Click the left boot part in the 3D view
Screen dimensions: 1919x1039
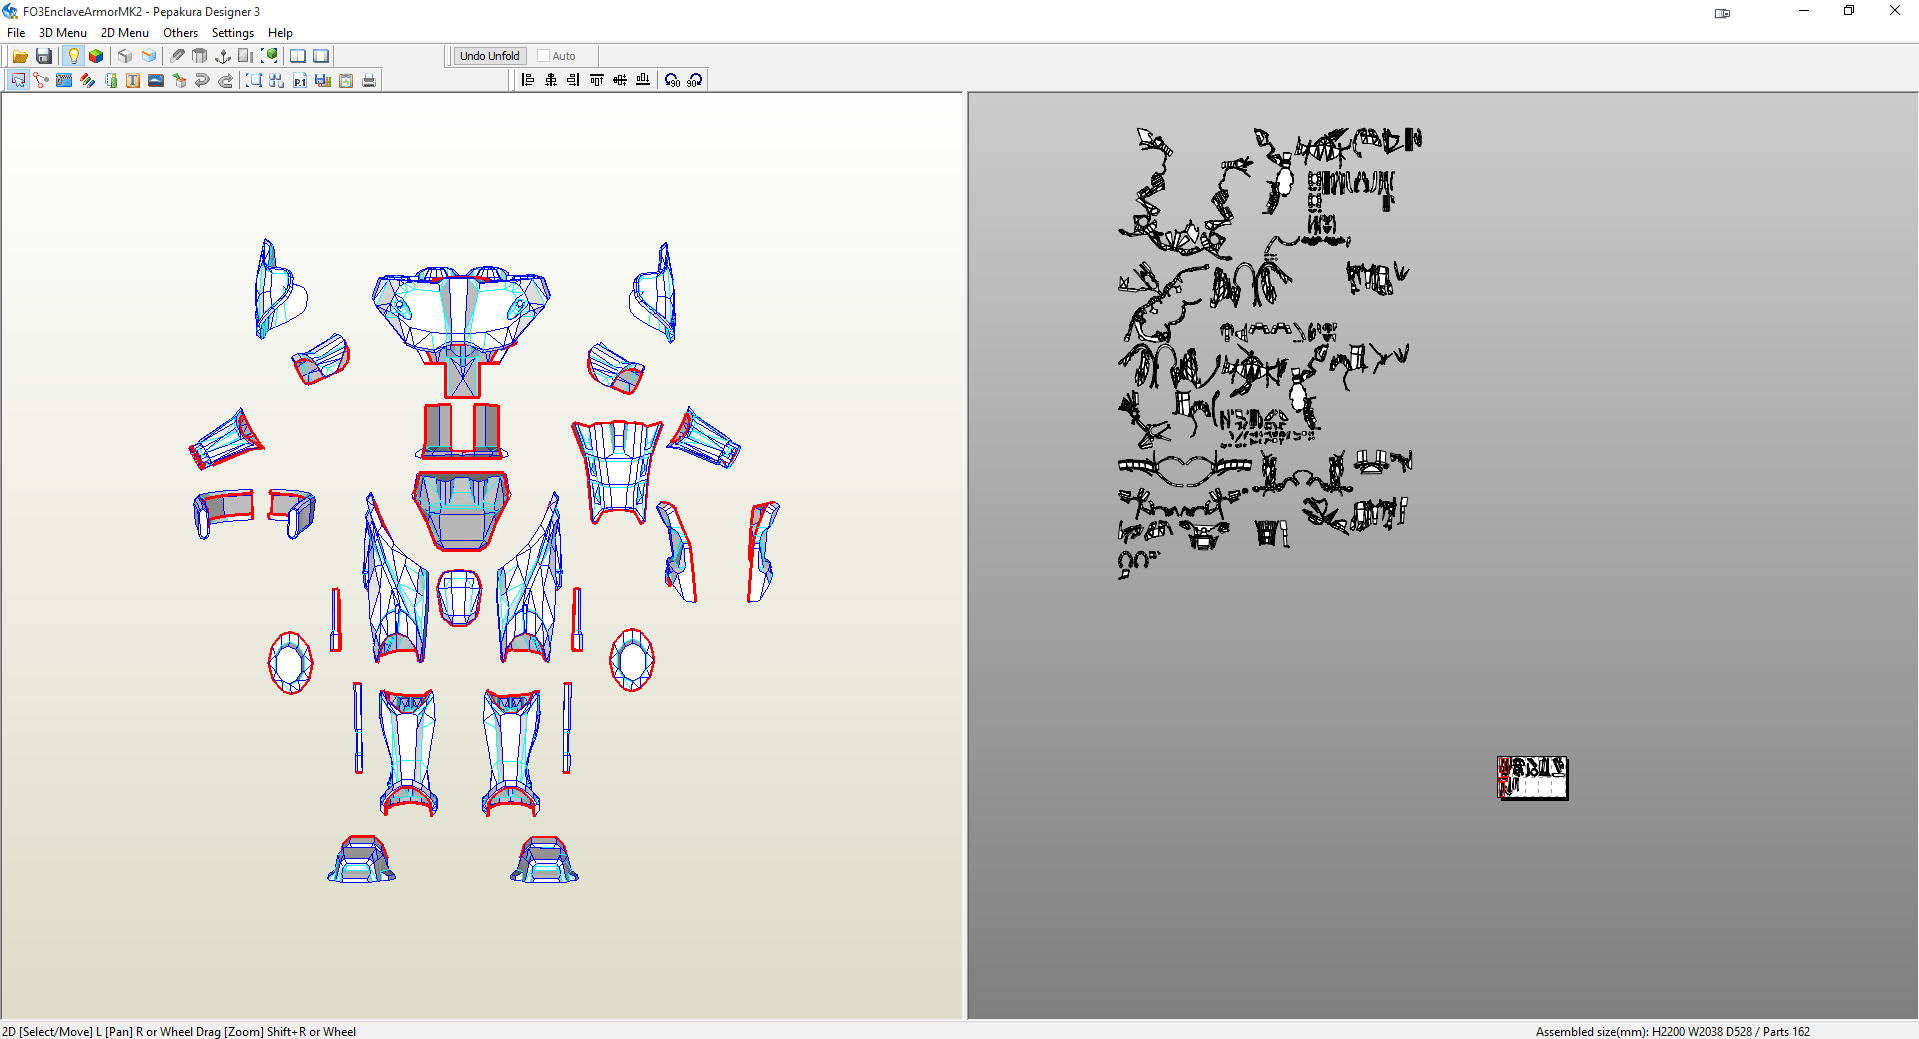362,860
